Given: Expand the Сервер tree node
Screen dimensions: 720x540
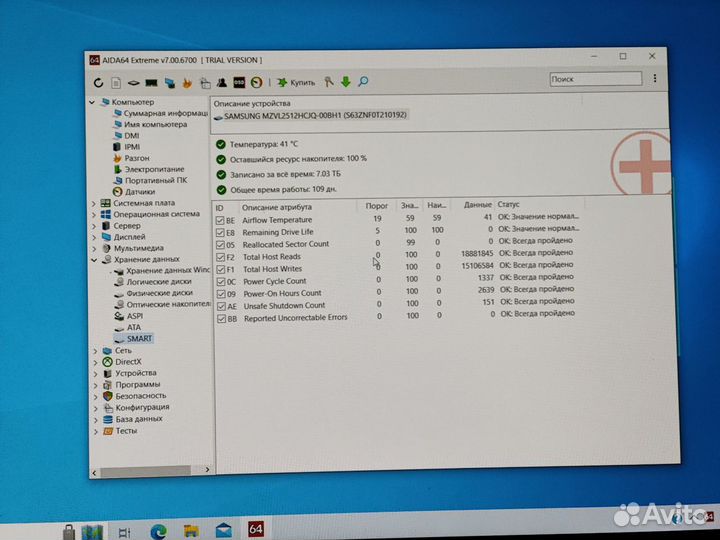Looking at the screenshot, I should (94, 226).
